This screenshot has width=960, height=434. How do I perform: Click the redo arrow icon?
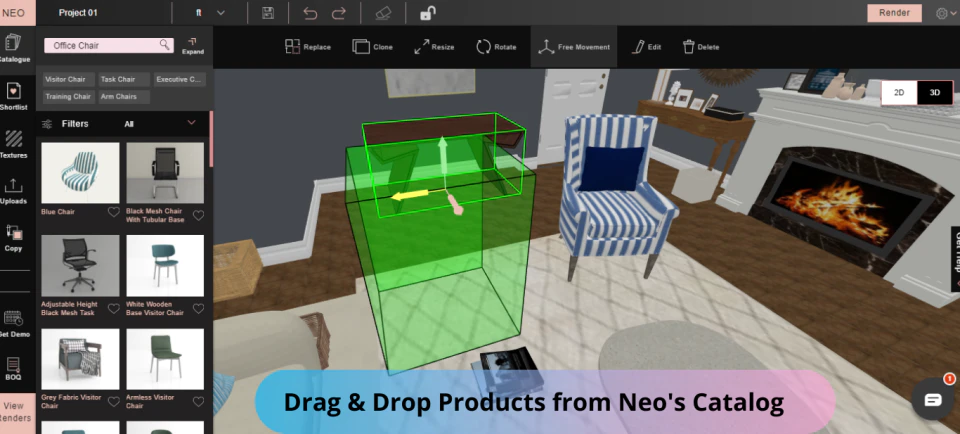coord(338,13)
